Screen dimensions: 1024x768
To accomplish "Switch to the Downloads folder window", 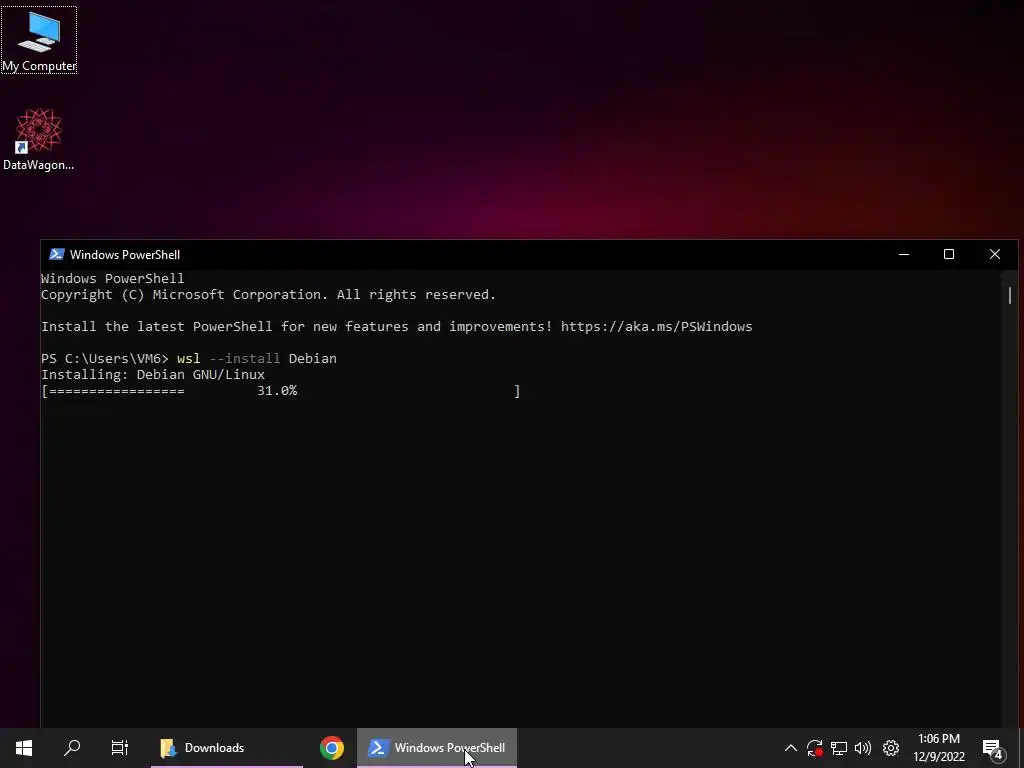I will pyautogui.click(x=227, y=748).
